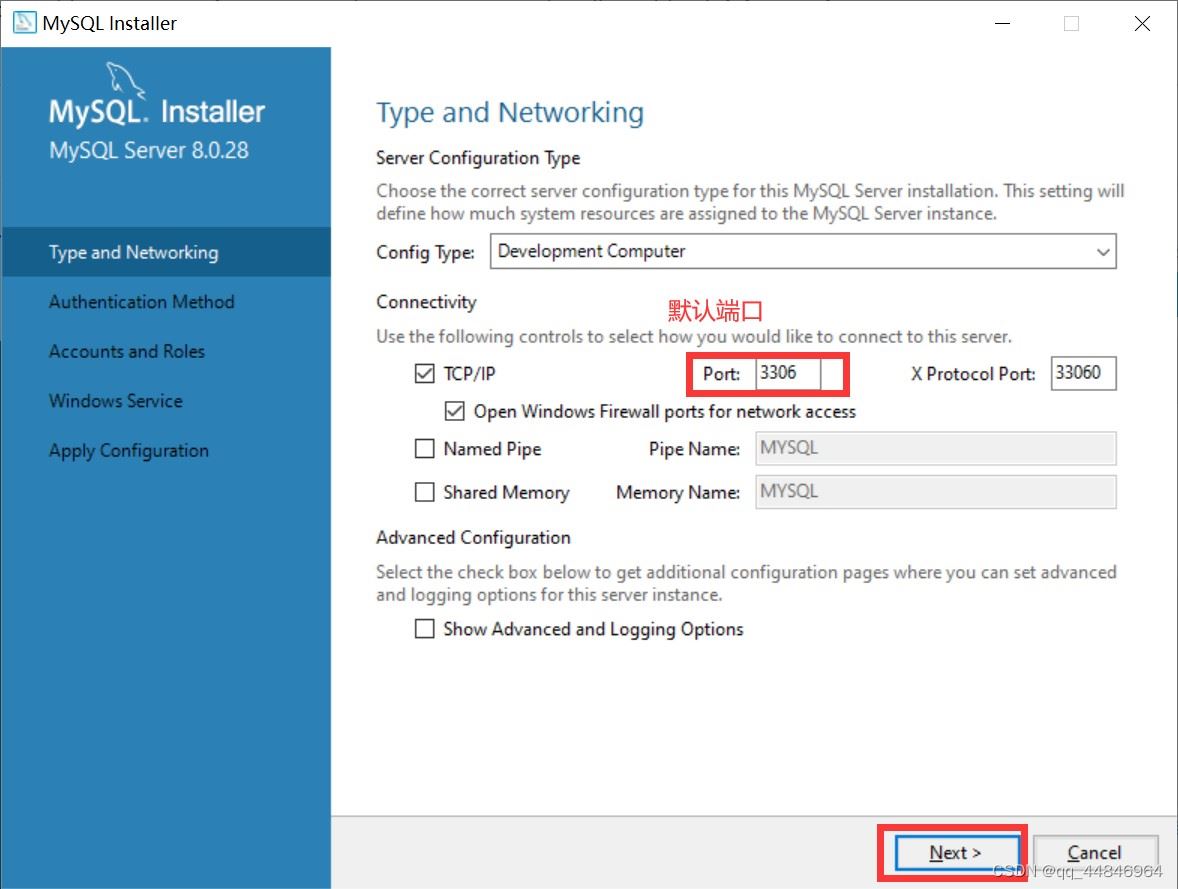Click the X Protocol Port label
This screenshot has width=1178, height=889.
click(973, 373)
